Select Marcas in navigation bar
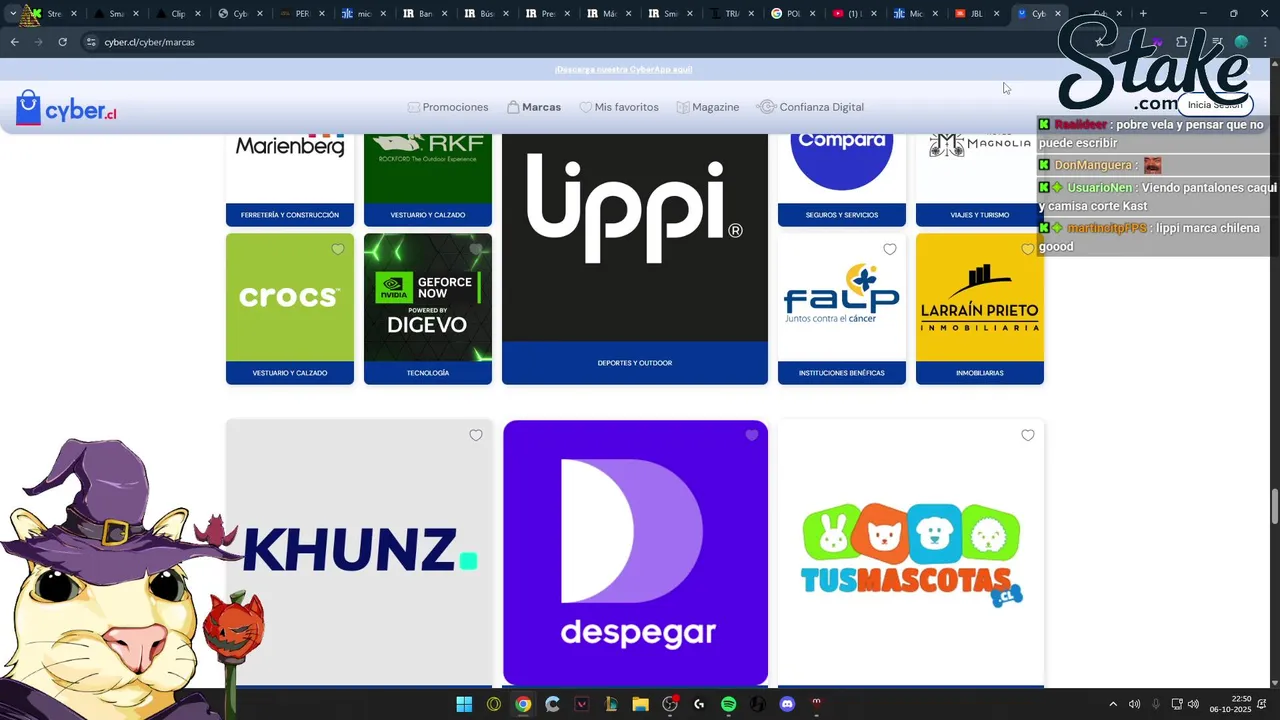Screen dimensions: 1280x720 pos(534,107)
